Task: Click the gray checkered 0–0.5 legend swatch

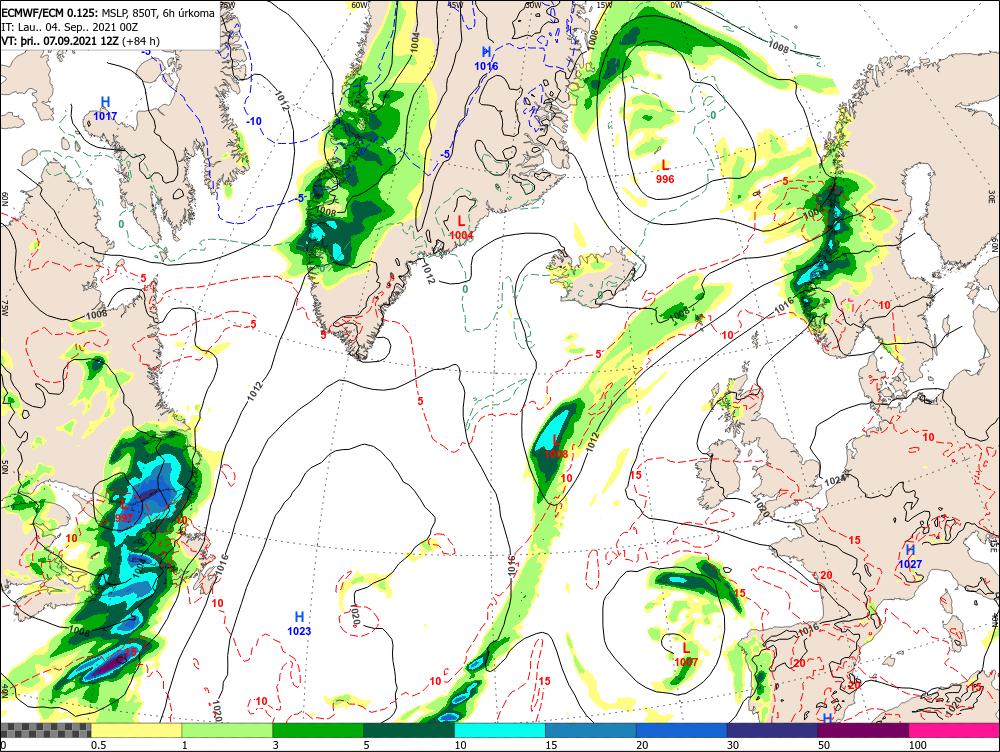Action: tap(45, 730)
